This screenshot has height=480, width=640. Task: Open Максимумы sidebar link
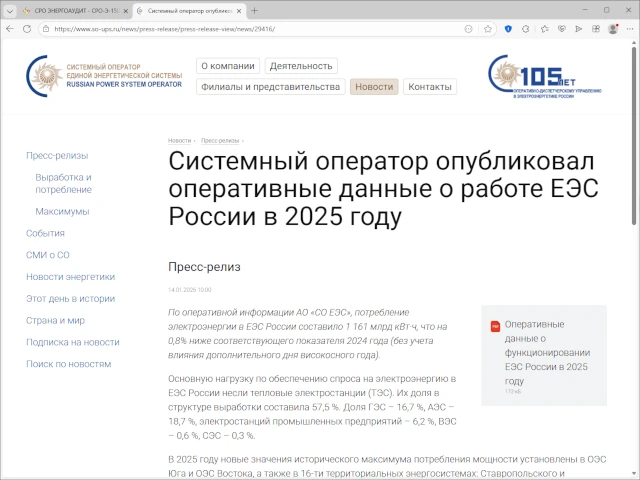(62, 211)
